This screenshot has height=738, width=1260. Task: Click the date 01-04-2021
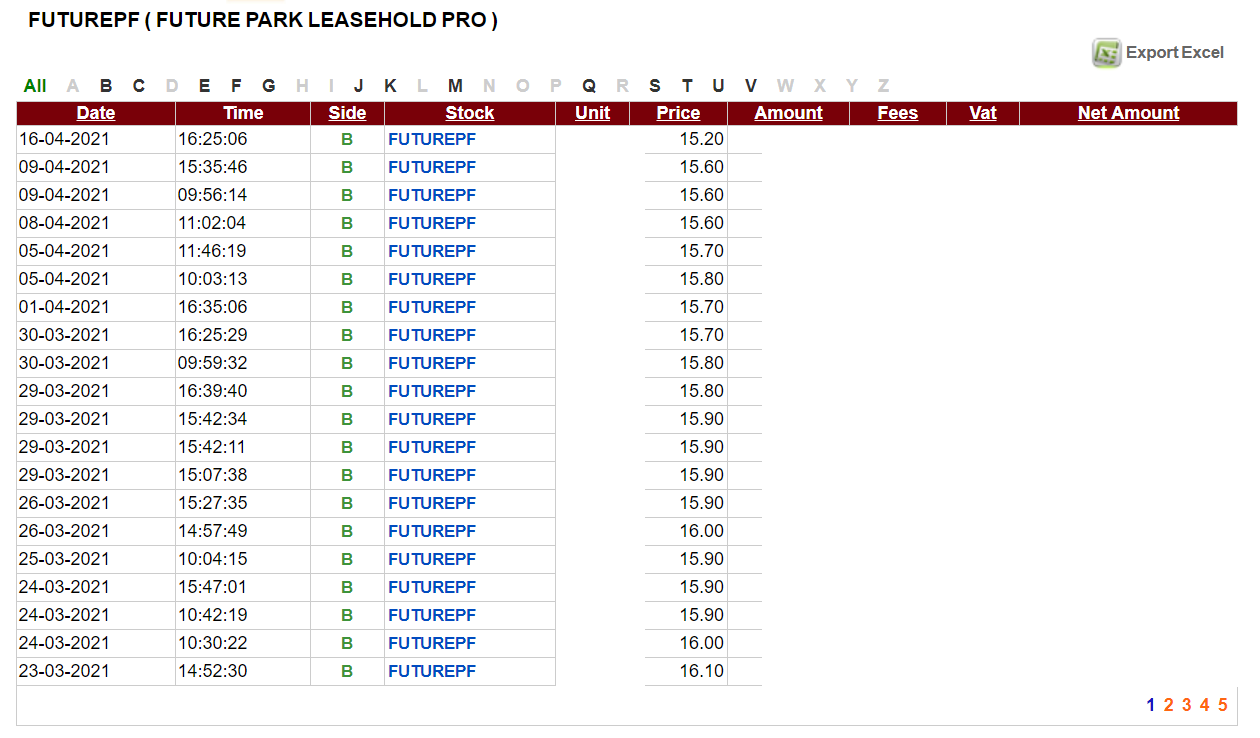click(x=64, y=307)
